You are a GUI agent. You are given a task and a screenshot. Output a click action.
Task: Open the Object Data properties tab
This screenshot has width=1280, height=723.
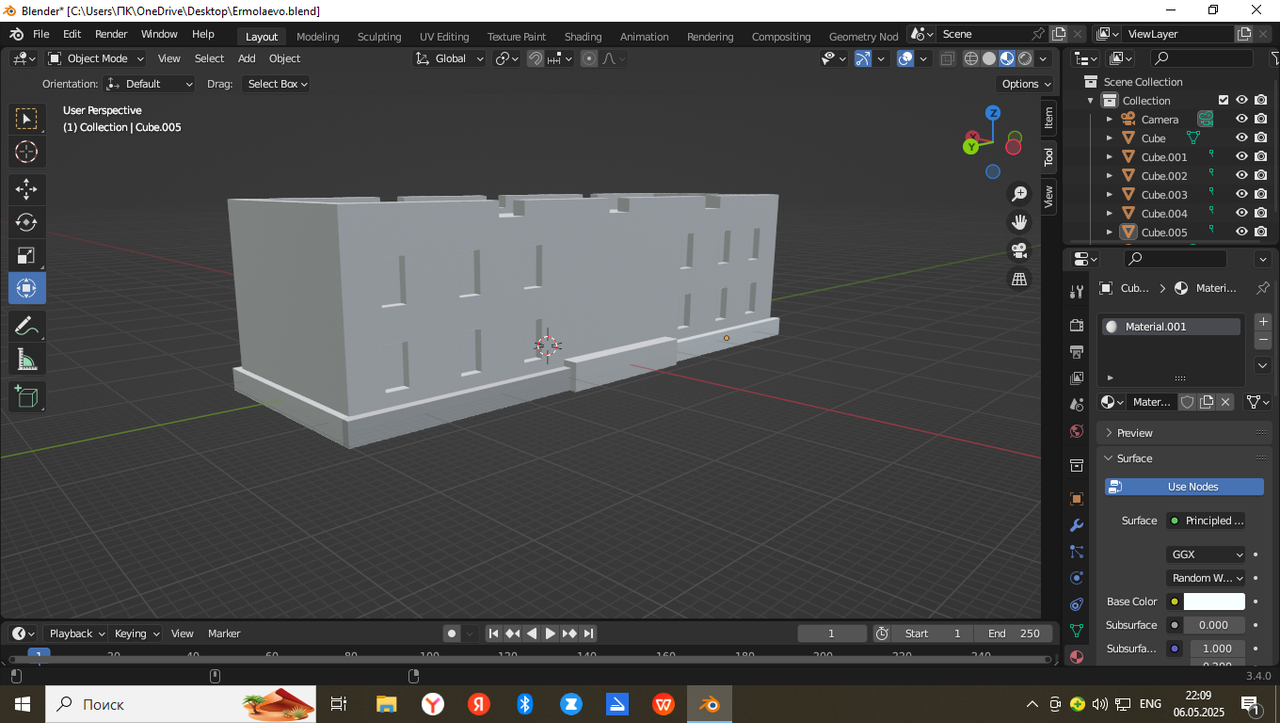pyautogui.click(x=1077, y=631)
